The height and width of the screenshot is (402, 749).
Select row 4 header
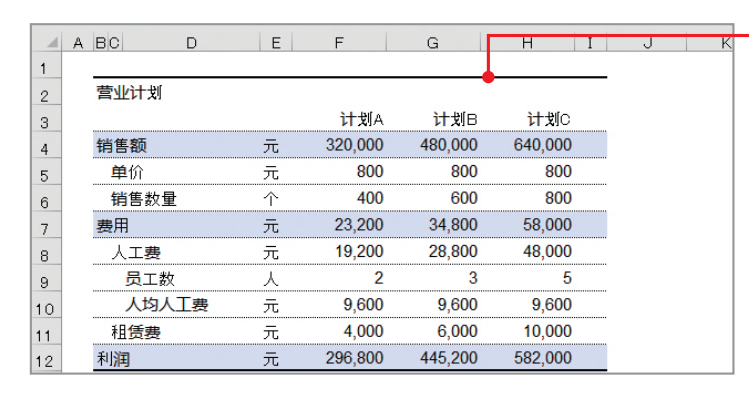46,145
